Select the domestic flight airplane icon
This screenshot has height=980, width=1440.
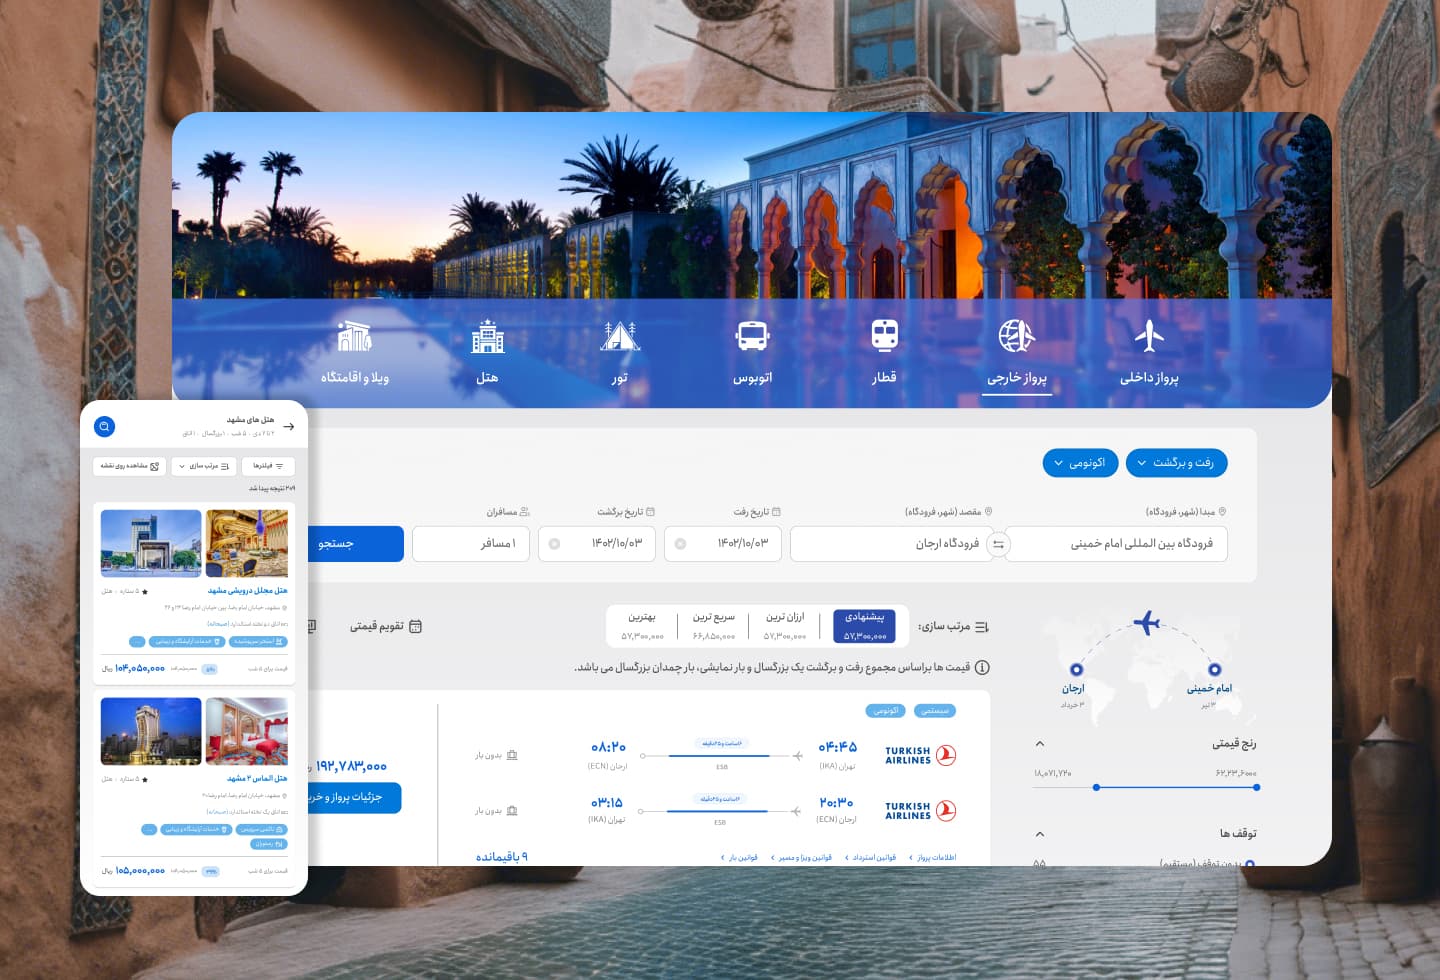coord(1149,336)
